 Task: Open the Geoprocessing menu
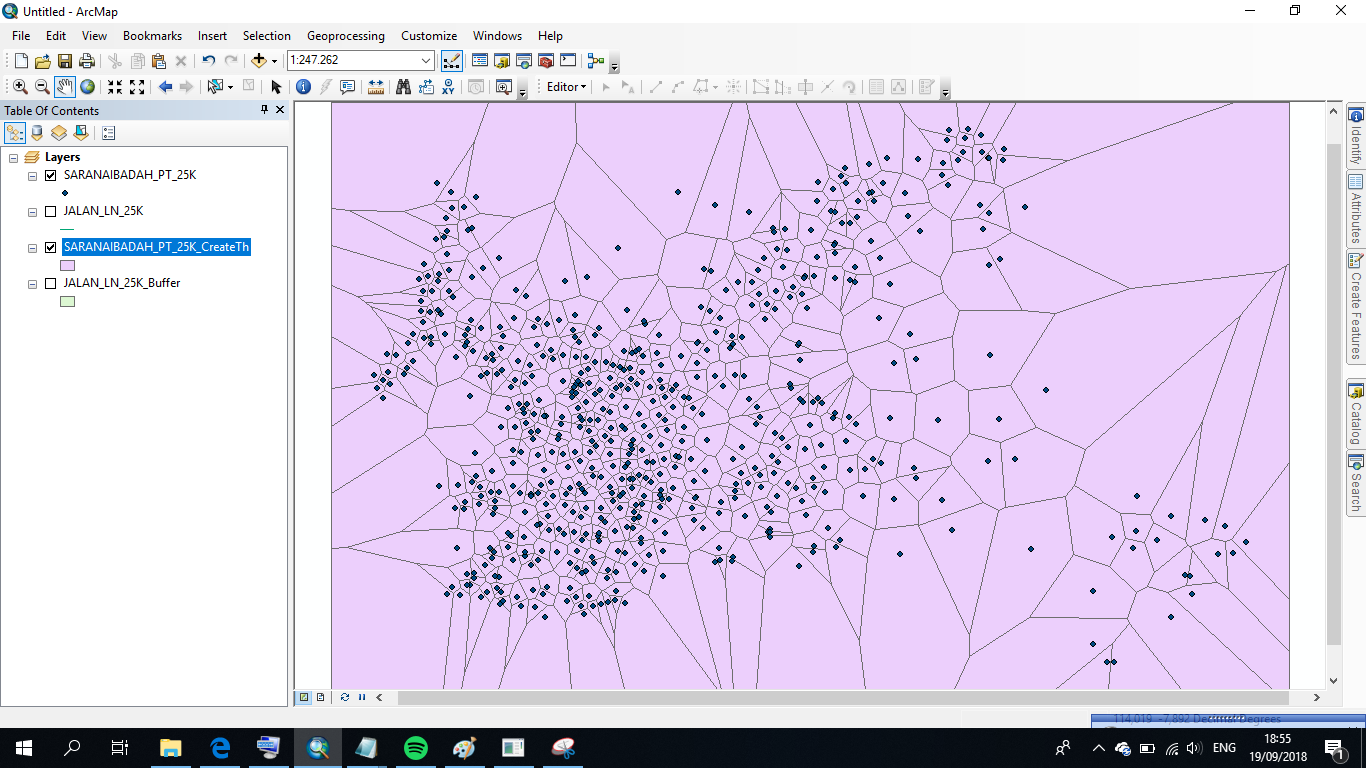[345, 35]
